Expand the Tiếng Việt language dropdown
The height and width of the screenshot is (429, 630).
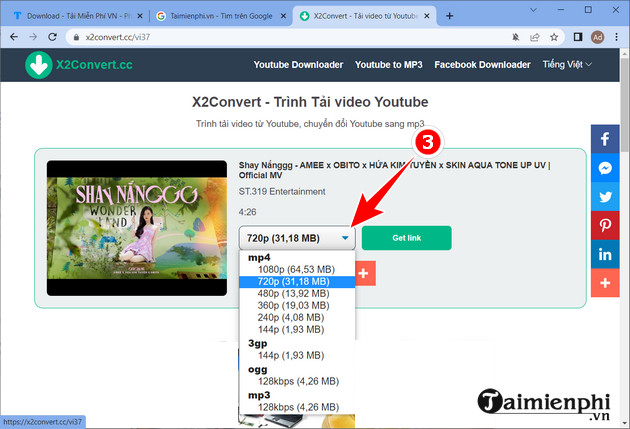click(567, 64)
